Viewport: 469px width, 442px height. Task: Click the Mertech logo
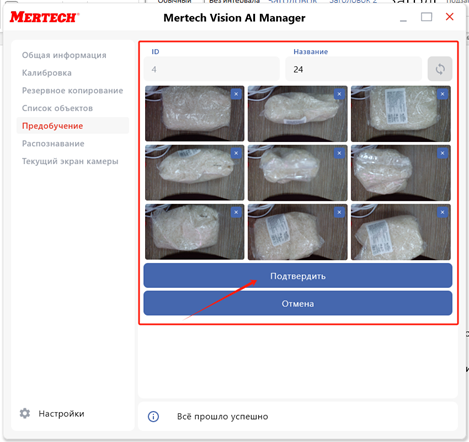coord(44,17)
